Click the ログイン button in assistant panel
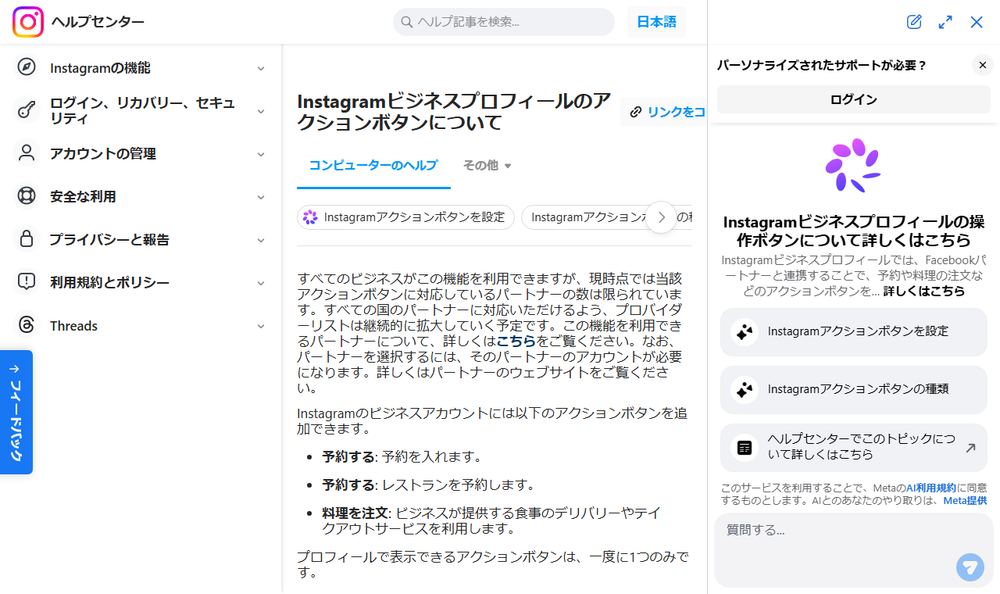This screenshot has width=1000, height=594. 853,100
